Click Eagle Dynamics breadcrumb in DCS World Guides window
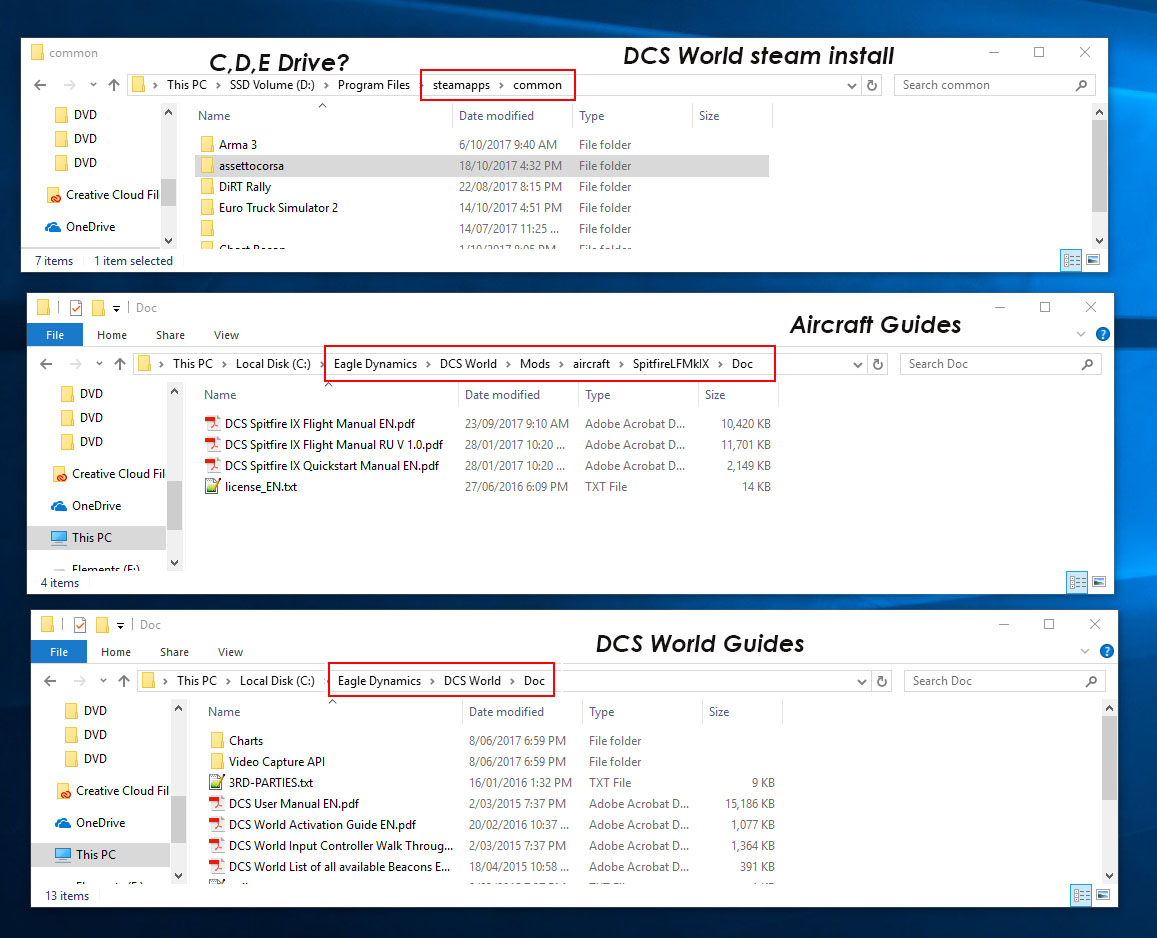 point(379,680)
